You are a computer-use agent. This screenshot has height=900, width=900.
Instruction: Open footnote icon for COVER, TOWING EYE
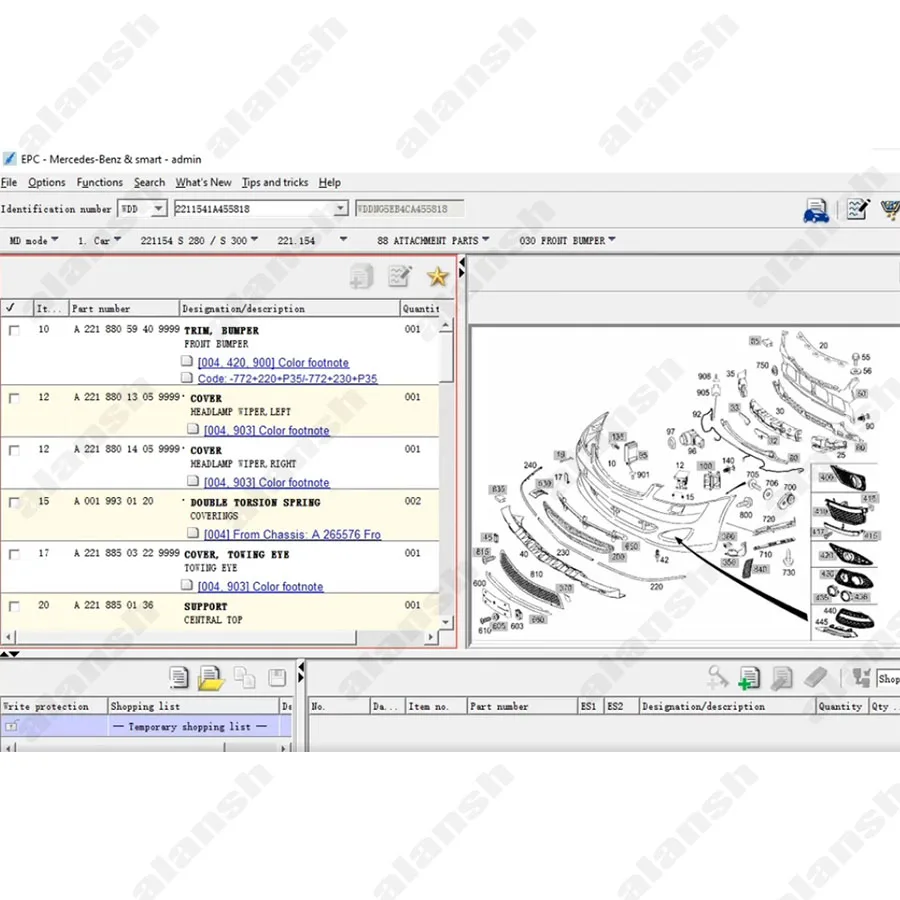pos(187,585)
